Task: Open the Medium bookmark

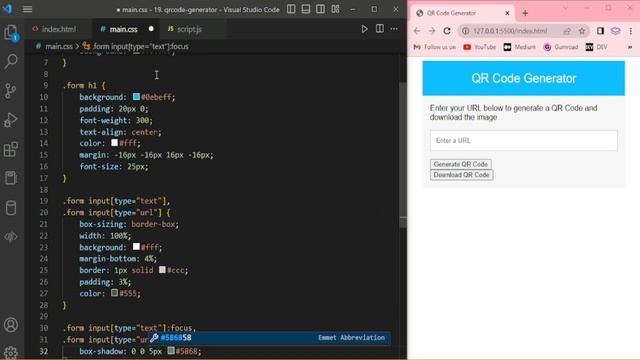Action: (x=520, y=47)
